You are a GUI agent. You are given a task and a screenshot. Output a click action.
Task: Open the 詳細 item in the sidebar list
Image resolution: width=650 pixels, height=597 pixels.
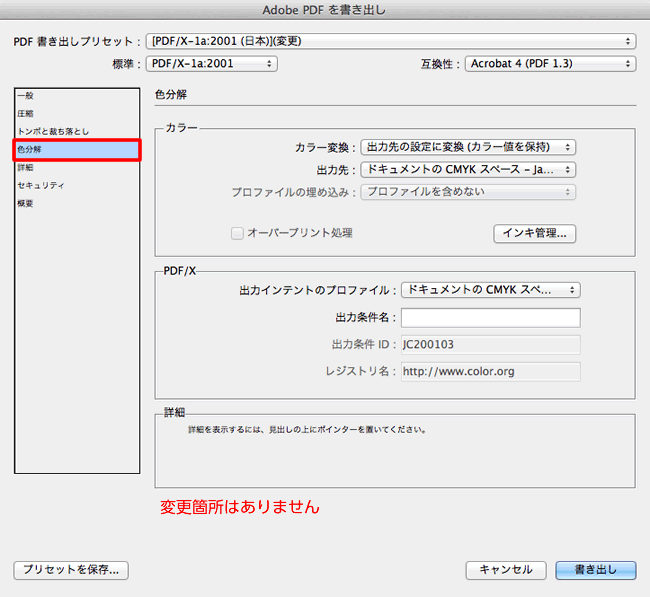point(24,168)
